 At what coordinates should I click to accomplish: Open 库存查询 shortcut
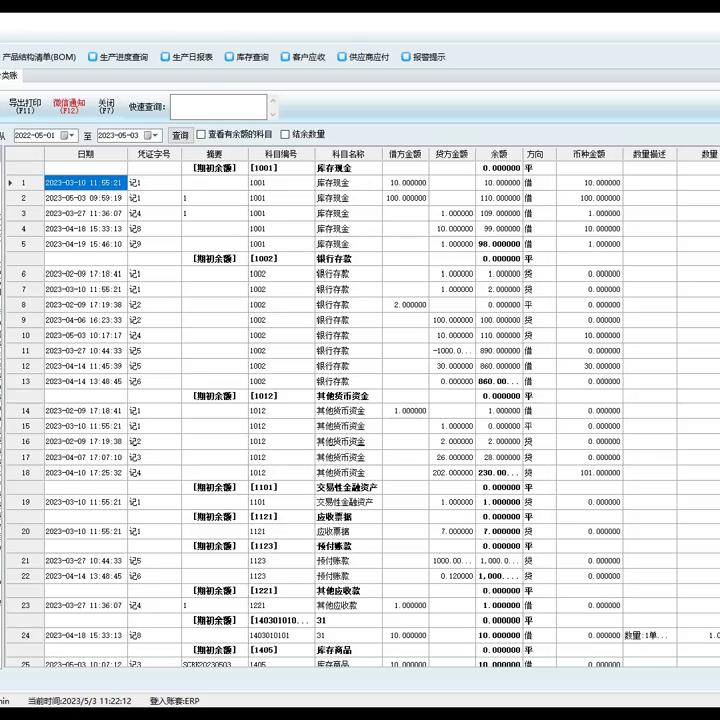point(247,57)
